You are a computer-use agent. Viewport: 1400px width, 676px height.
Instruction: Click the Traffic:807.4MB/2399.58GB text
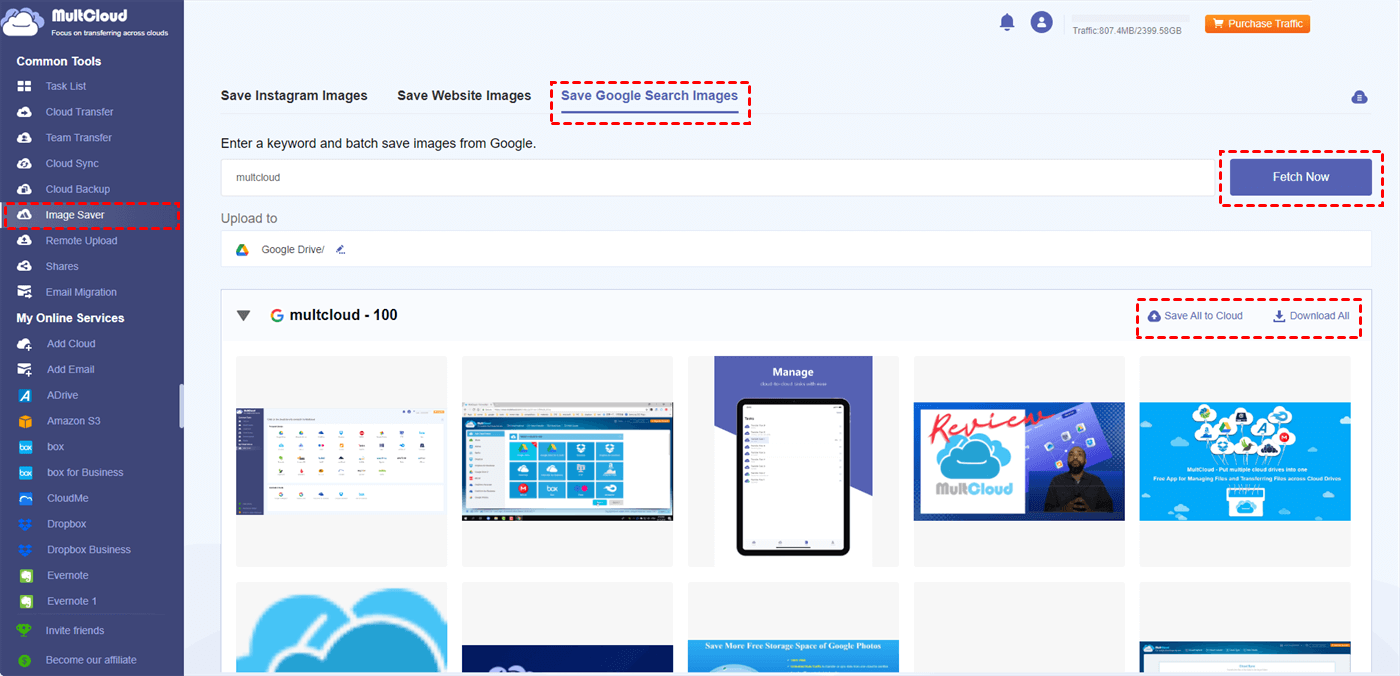pyautogui.click(x=1127, y=31)
